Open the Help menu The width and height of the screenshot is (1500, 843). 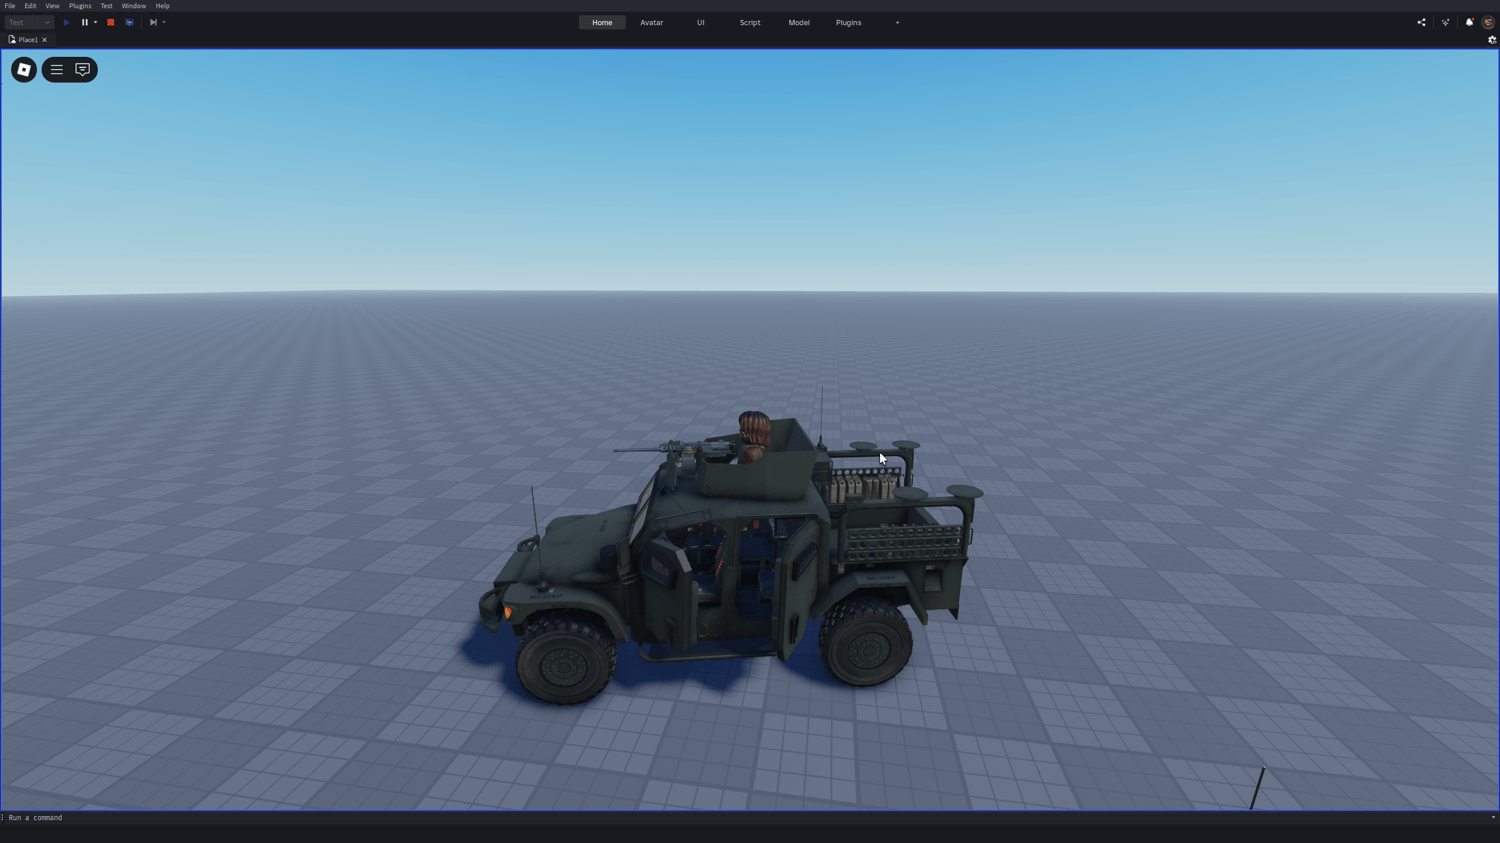162,6
